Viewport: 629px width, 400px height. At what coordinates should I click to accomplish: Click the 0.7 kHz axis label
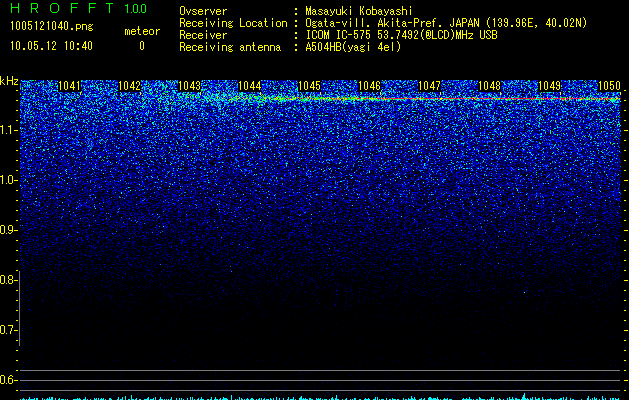click(x=7, y=330)
